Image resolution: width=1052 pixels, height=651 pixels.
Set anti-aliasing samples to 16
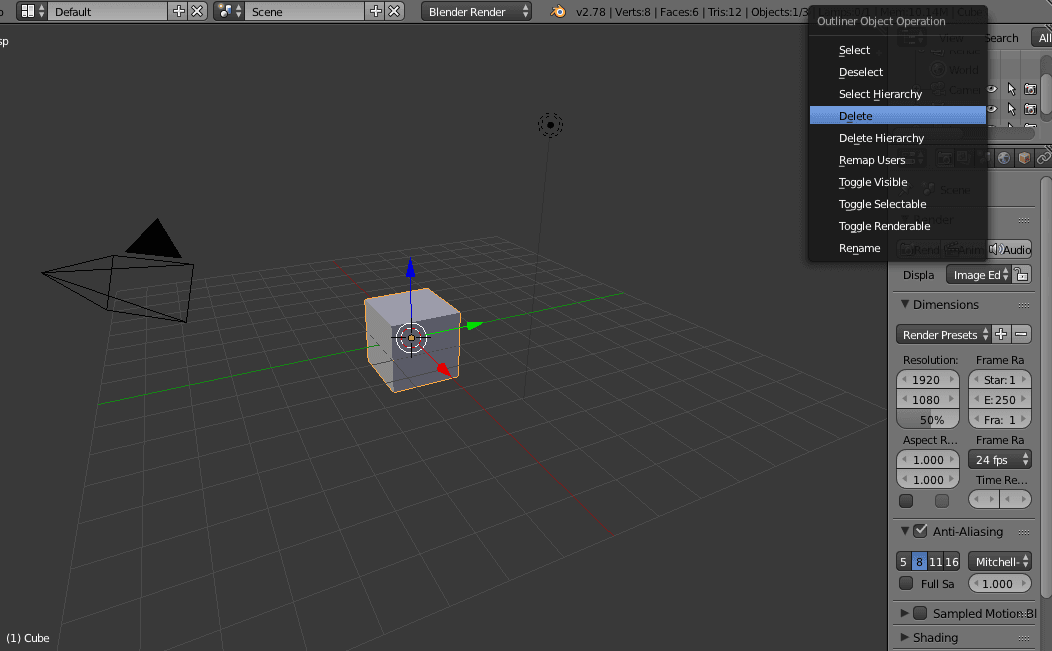(952, 562)
